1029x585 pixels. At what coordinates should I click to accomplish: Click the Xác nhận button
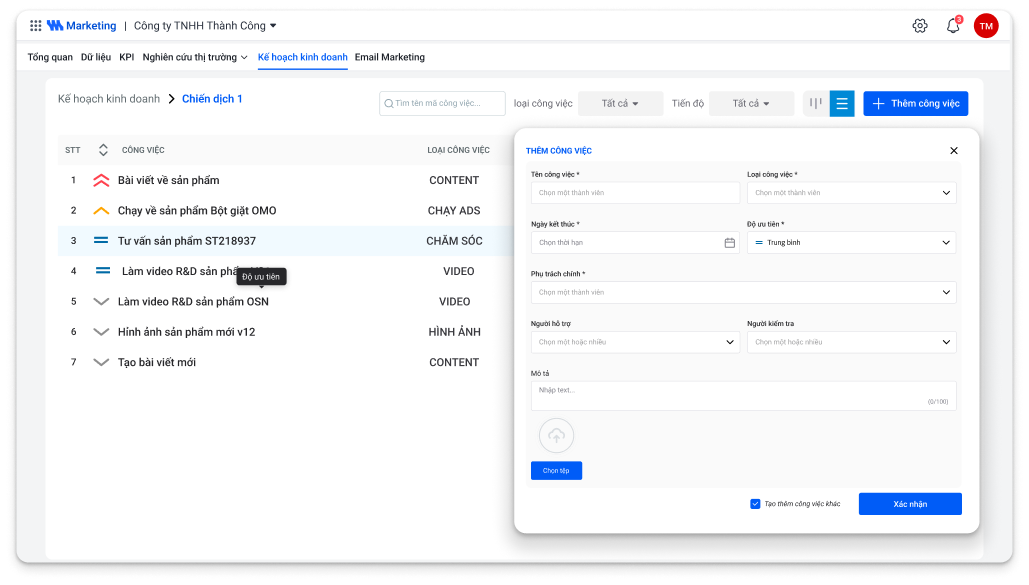(x=910, y=504)
